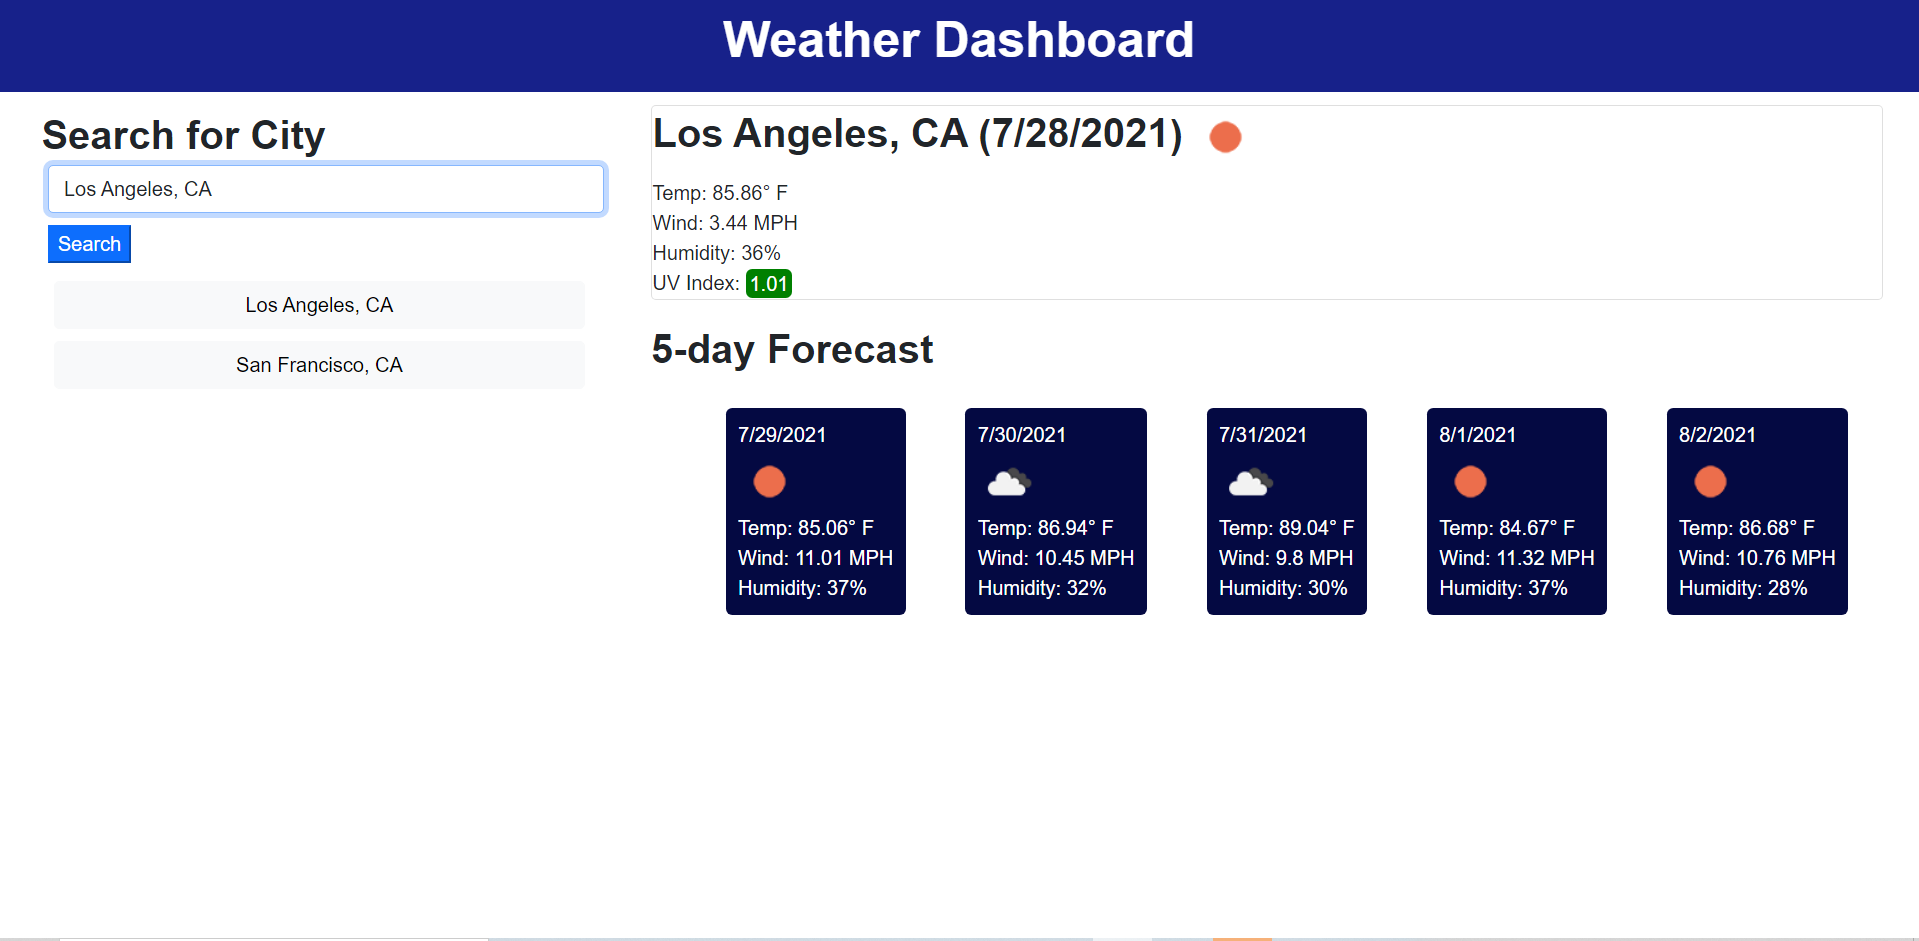Select the 7/30/2021 forecast card
Screen dimensions: 1919x941
[x=1055, y=511]
